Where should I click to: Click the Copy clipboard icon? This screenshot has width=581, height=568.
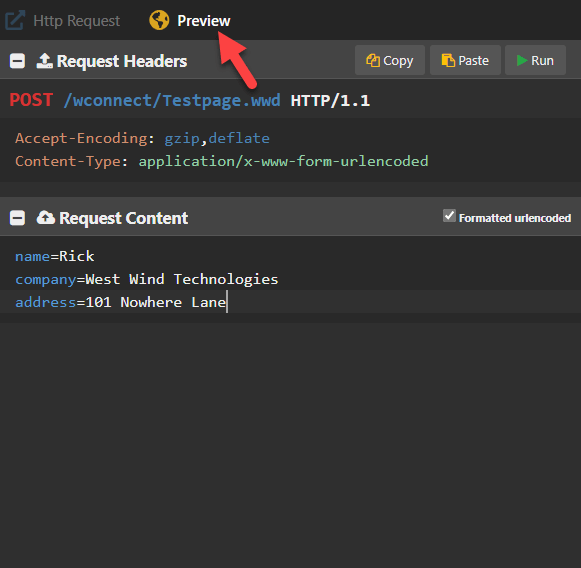[373, 60]
